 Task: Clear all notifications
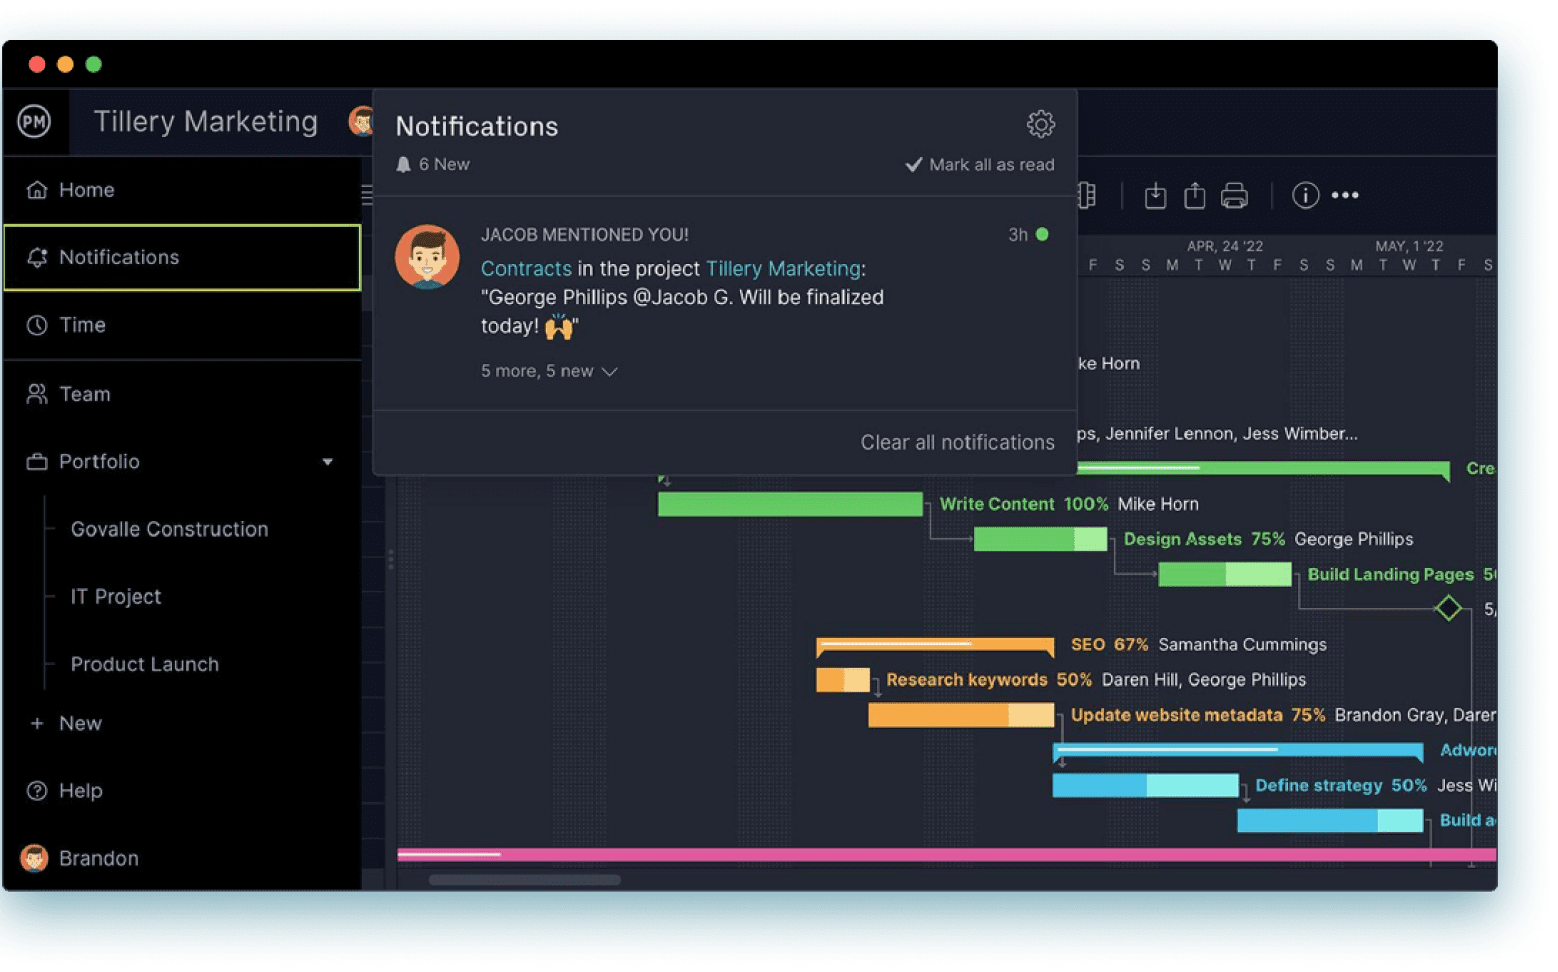[x=957, y=442]
